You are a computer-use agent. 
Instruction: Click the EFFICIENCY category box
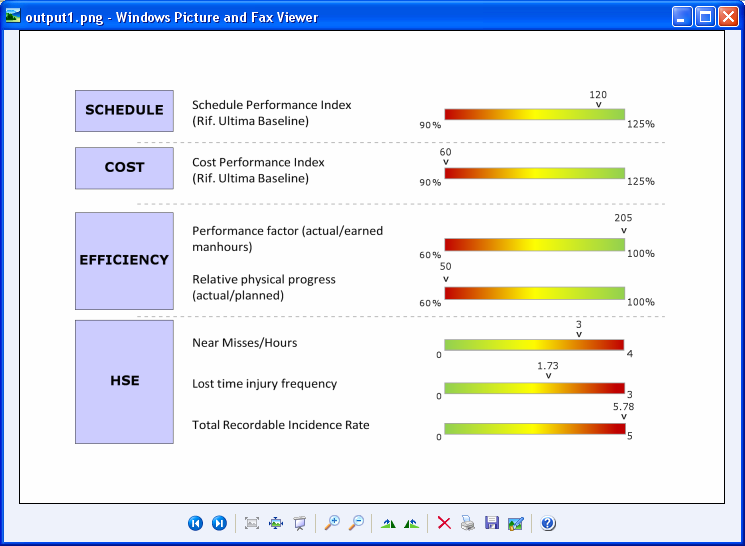click(x=124, y=260)
